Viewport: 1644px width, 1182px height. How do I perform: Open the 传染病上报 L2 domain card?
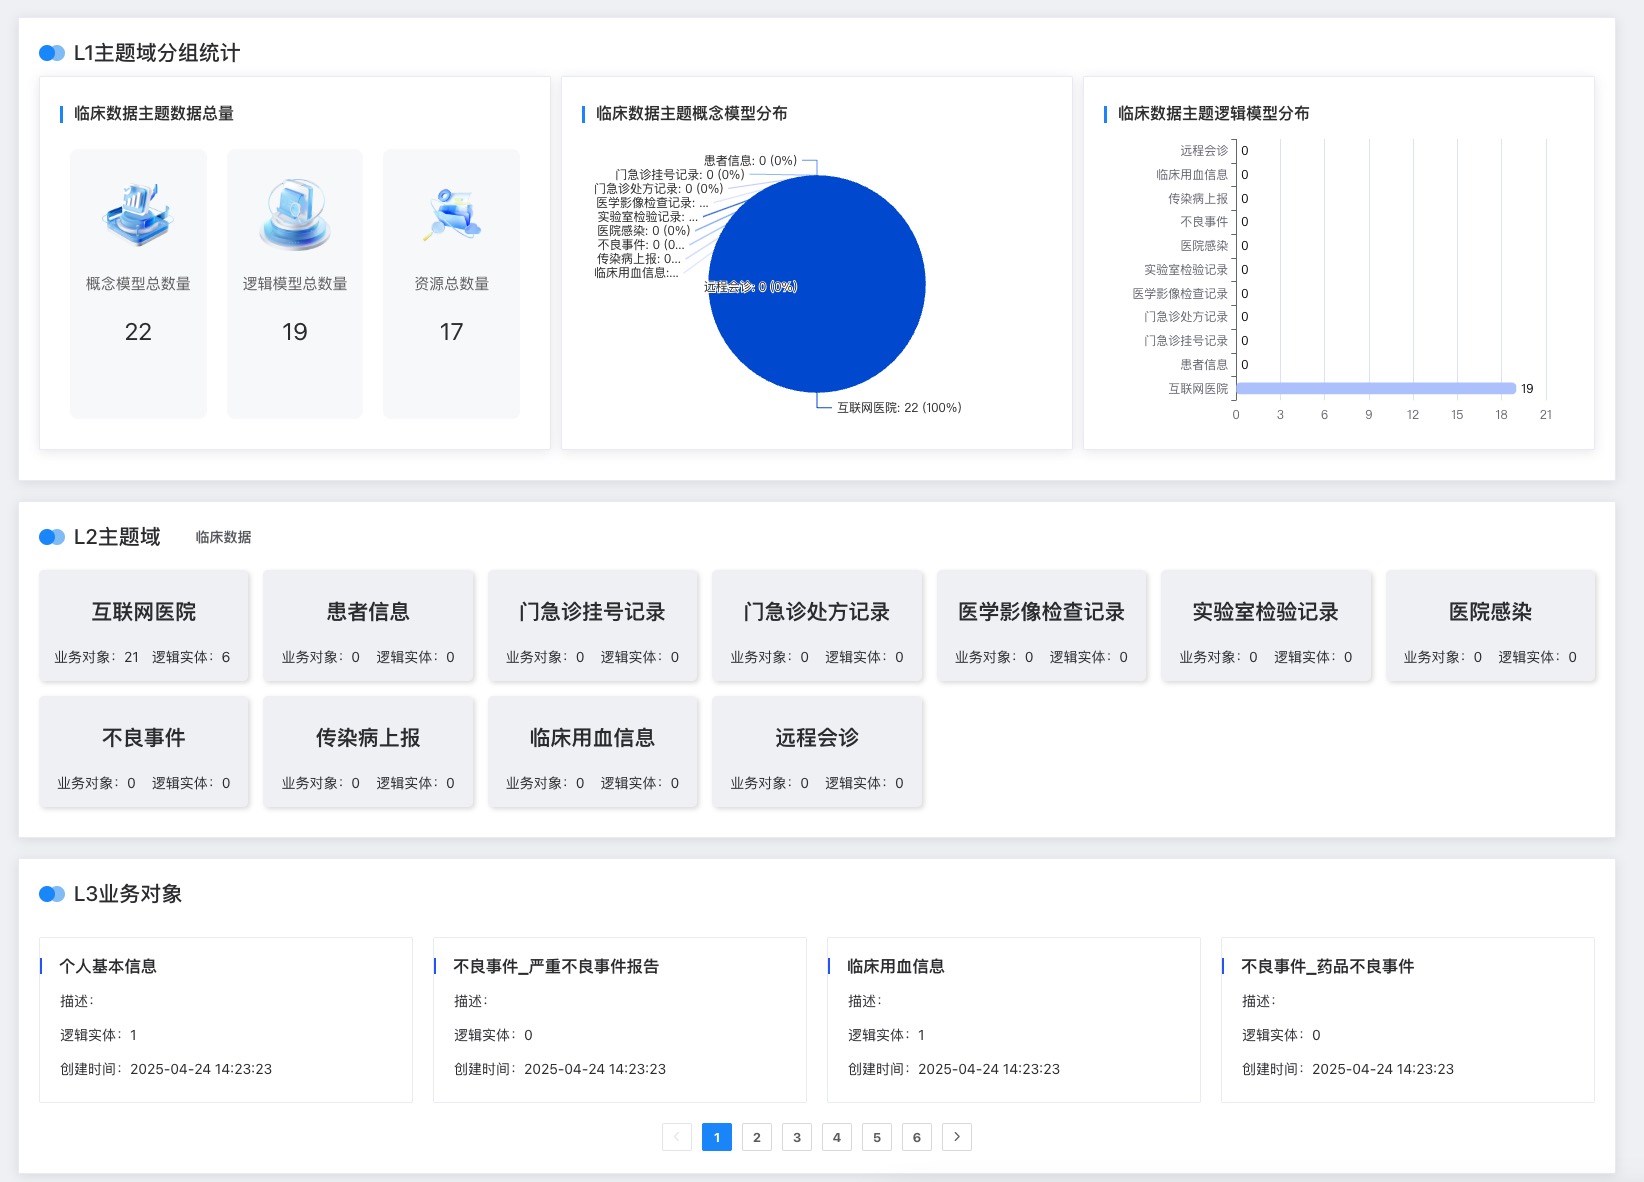pos(368,752)
